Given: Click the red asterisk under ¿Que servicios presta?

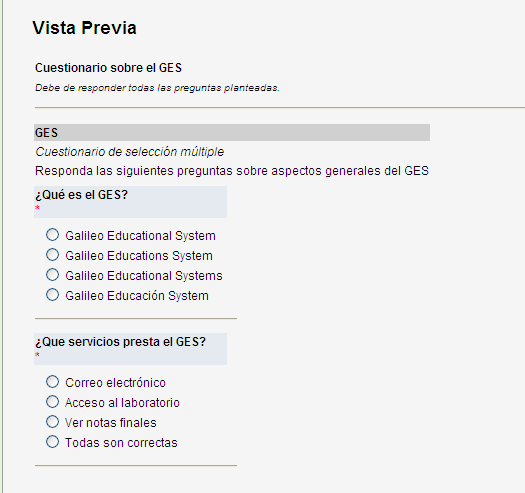Looking at the screenshot, I should pos(37,355).
